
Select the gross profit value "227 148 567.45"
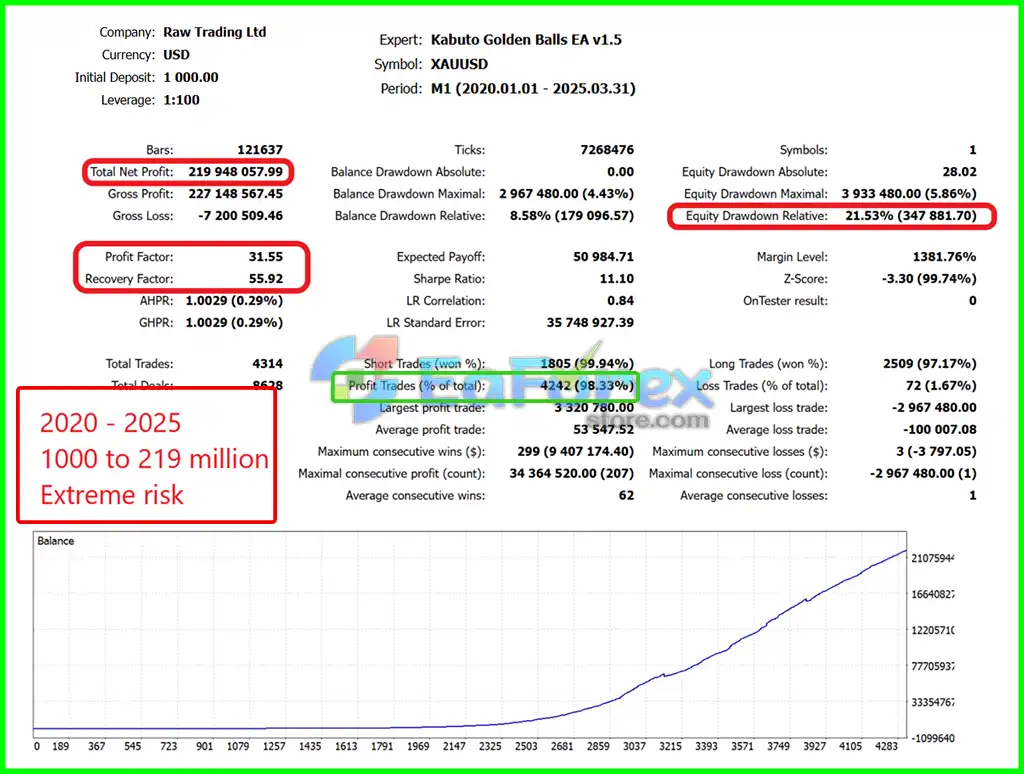[x=236, y=194]
